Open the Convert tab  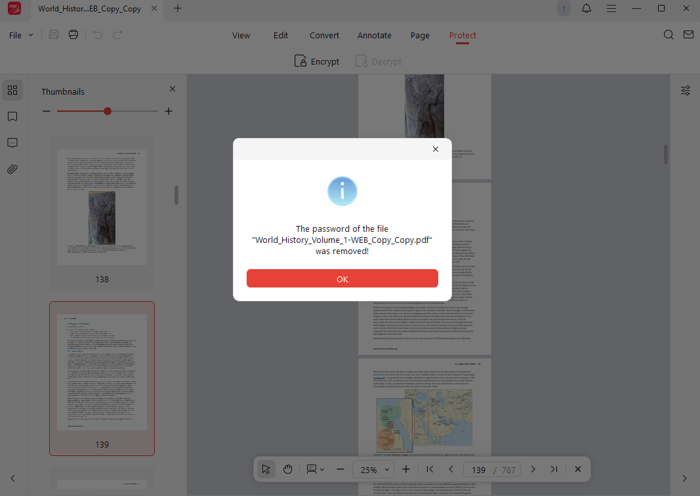click(324, 35)
